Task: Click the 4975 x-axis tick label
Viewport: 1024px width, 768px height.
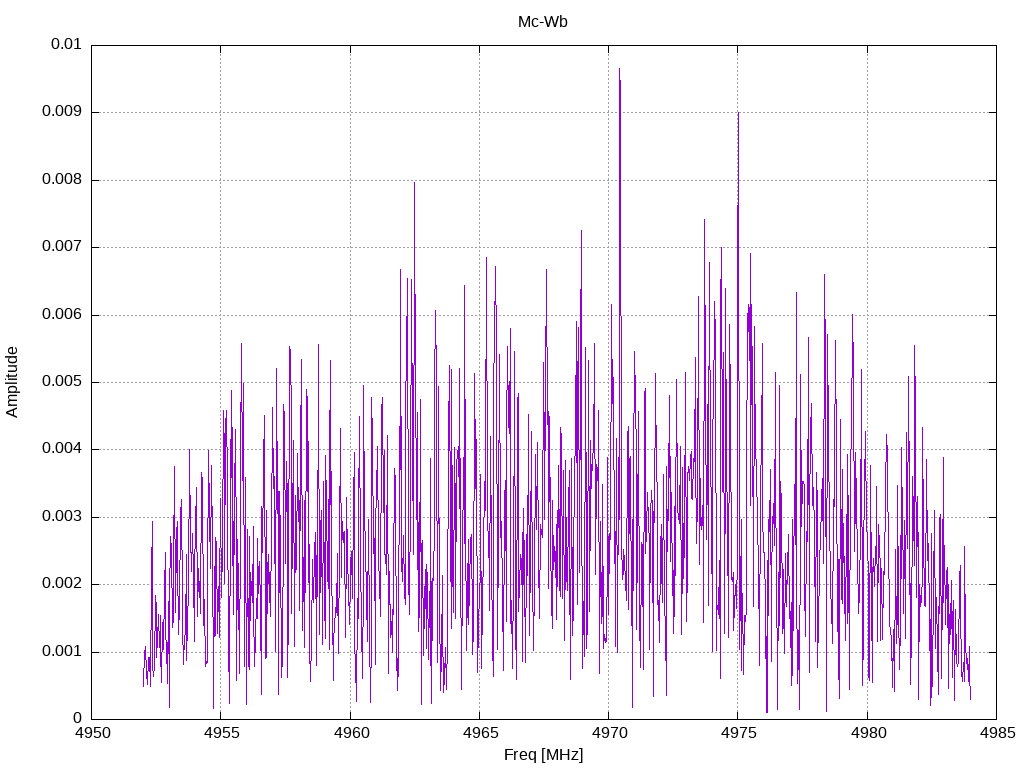Action: [738, 733]
